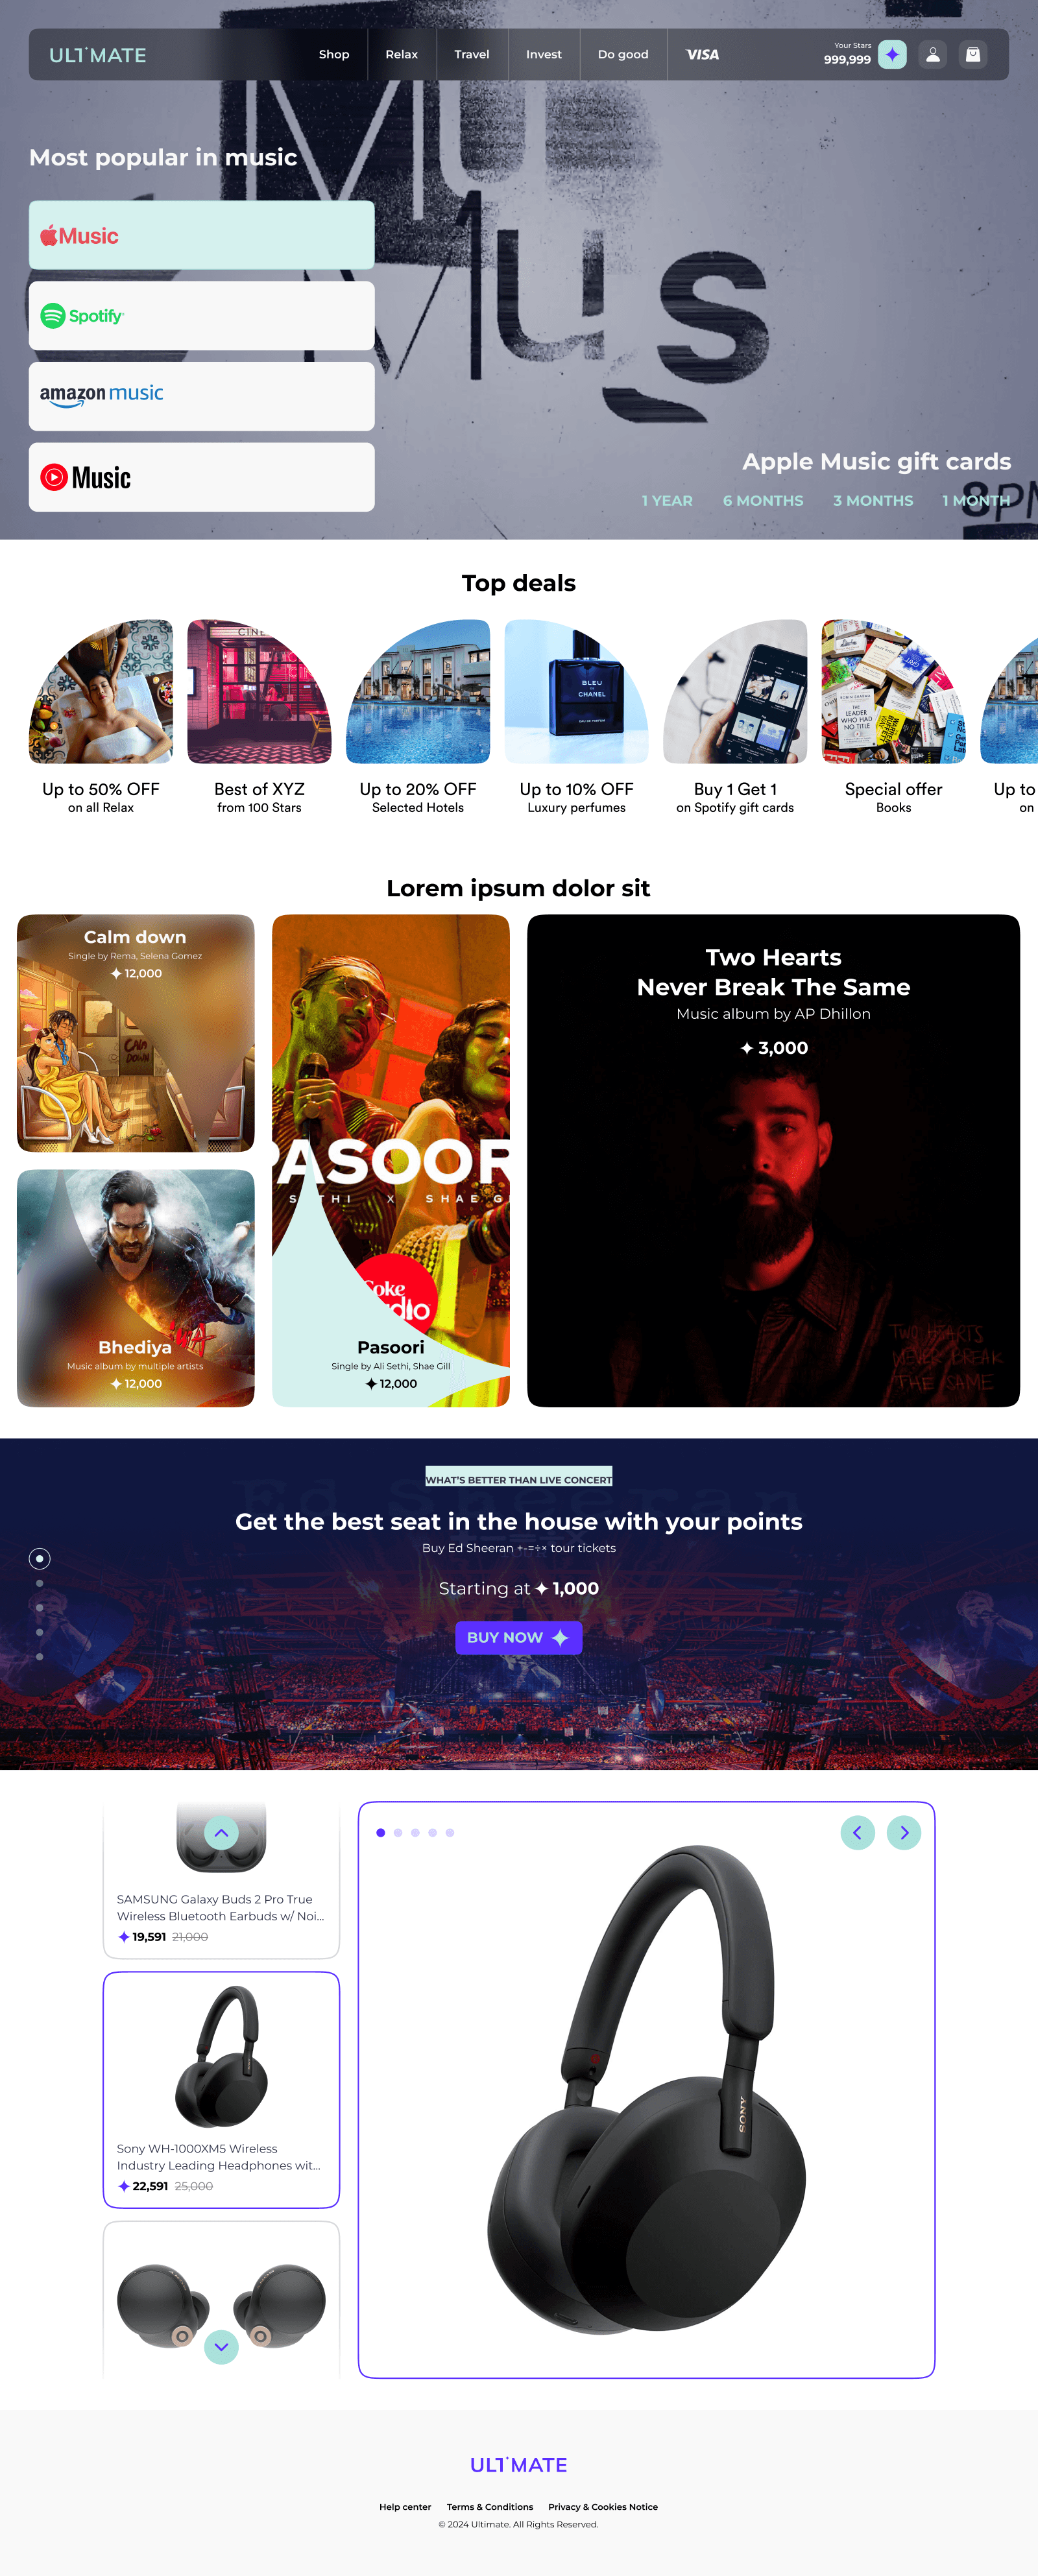
Task: Select Sony WH-1000XM5 product thumbnail
Action: 221,2090
